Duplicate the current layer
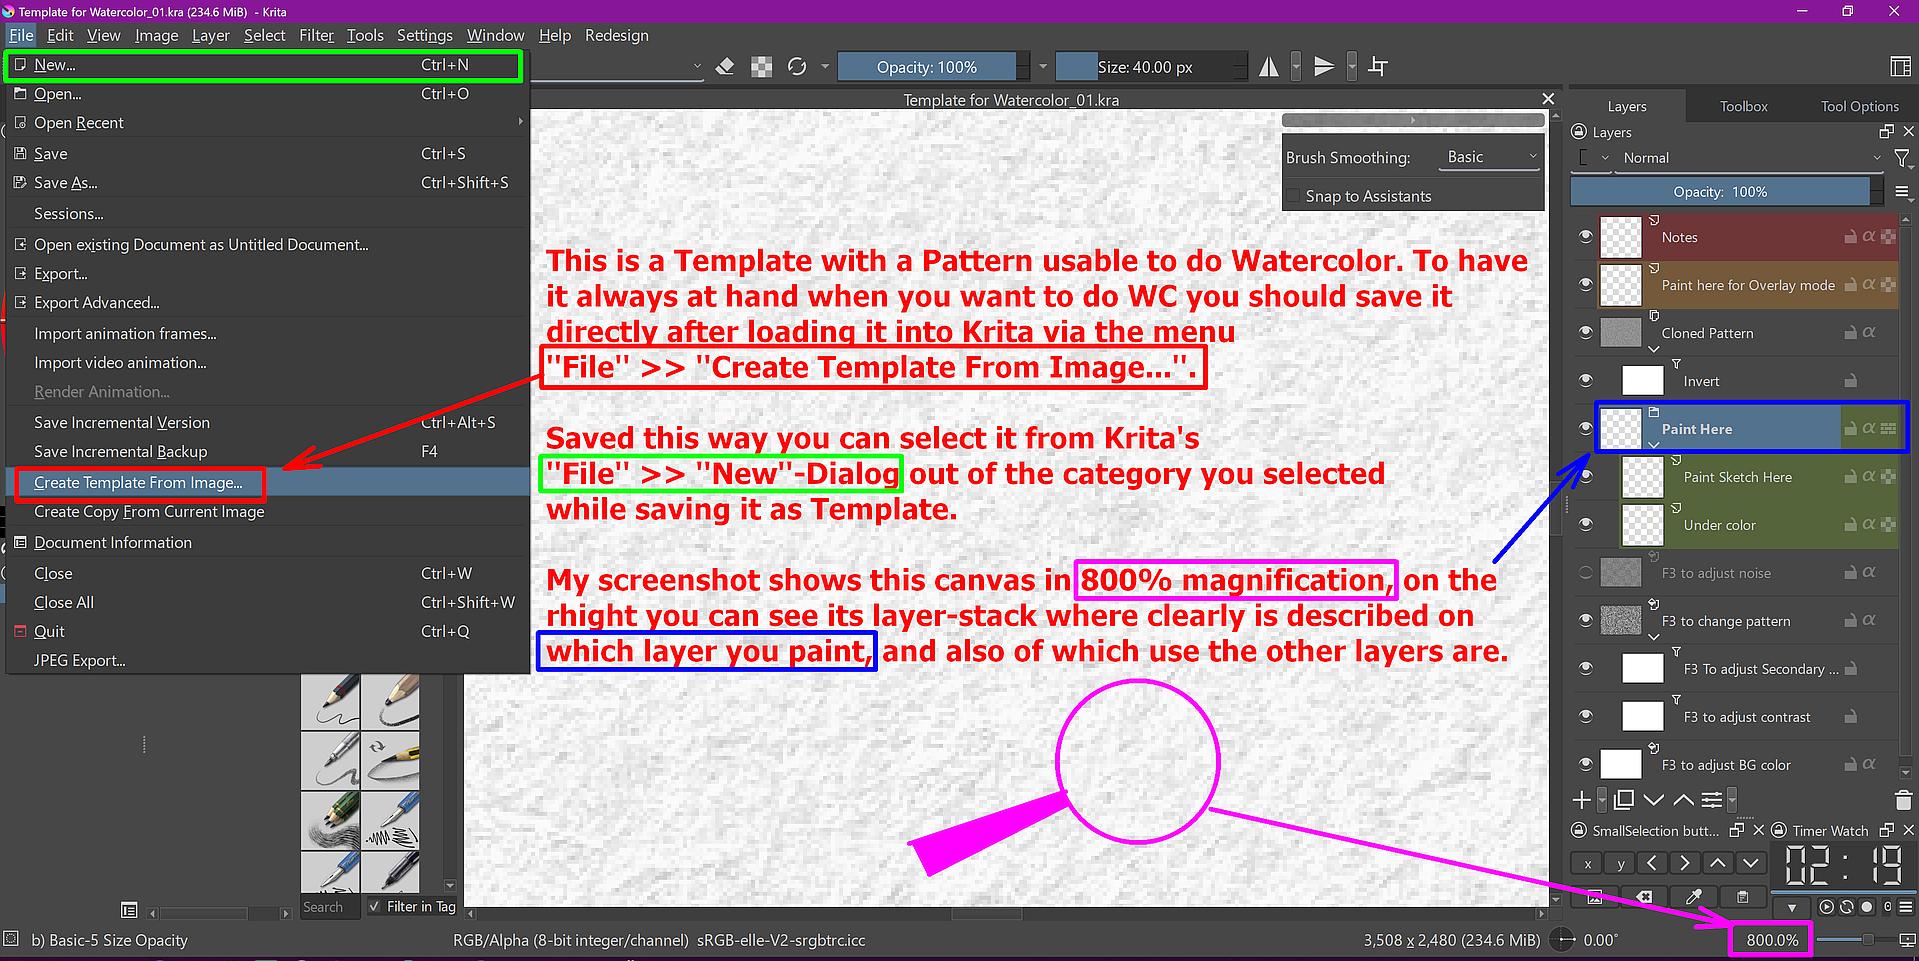Image resolution: width=1919 pixels, height=961 pixels. (1624, 799)
